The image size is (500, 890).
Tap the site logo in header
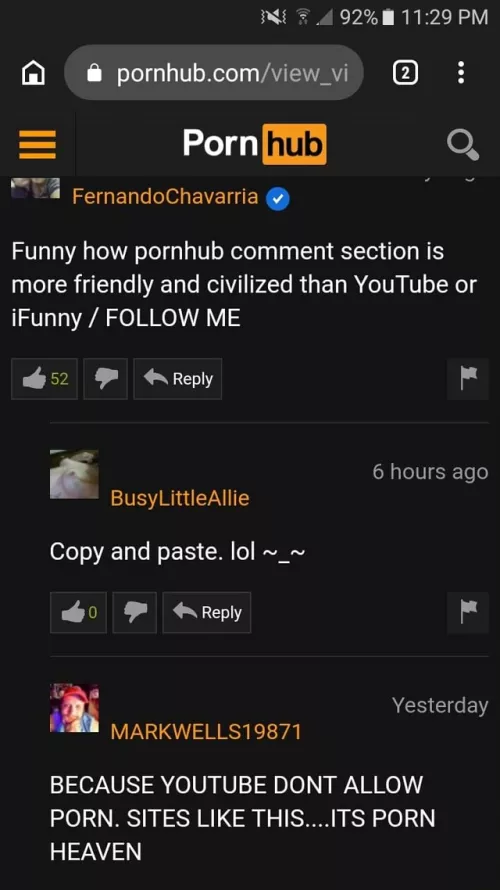point(255,144)
